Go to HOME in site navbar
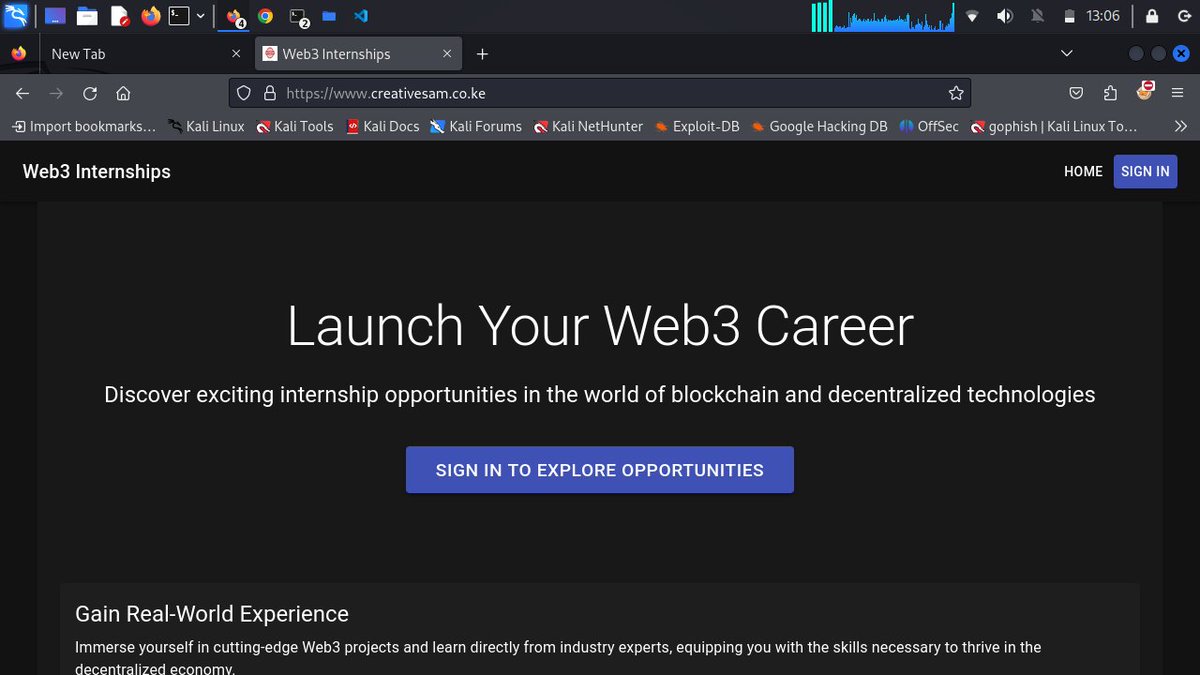The height and width of the screenshot is (675, 1200). [x=1083, y=171]
